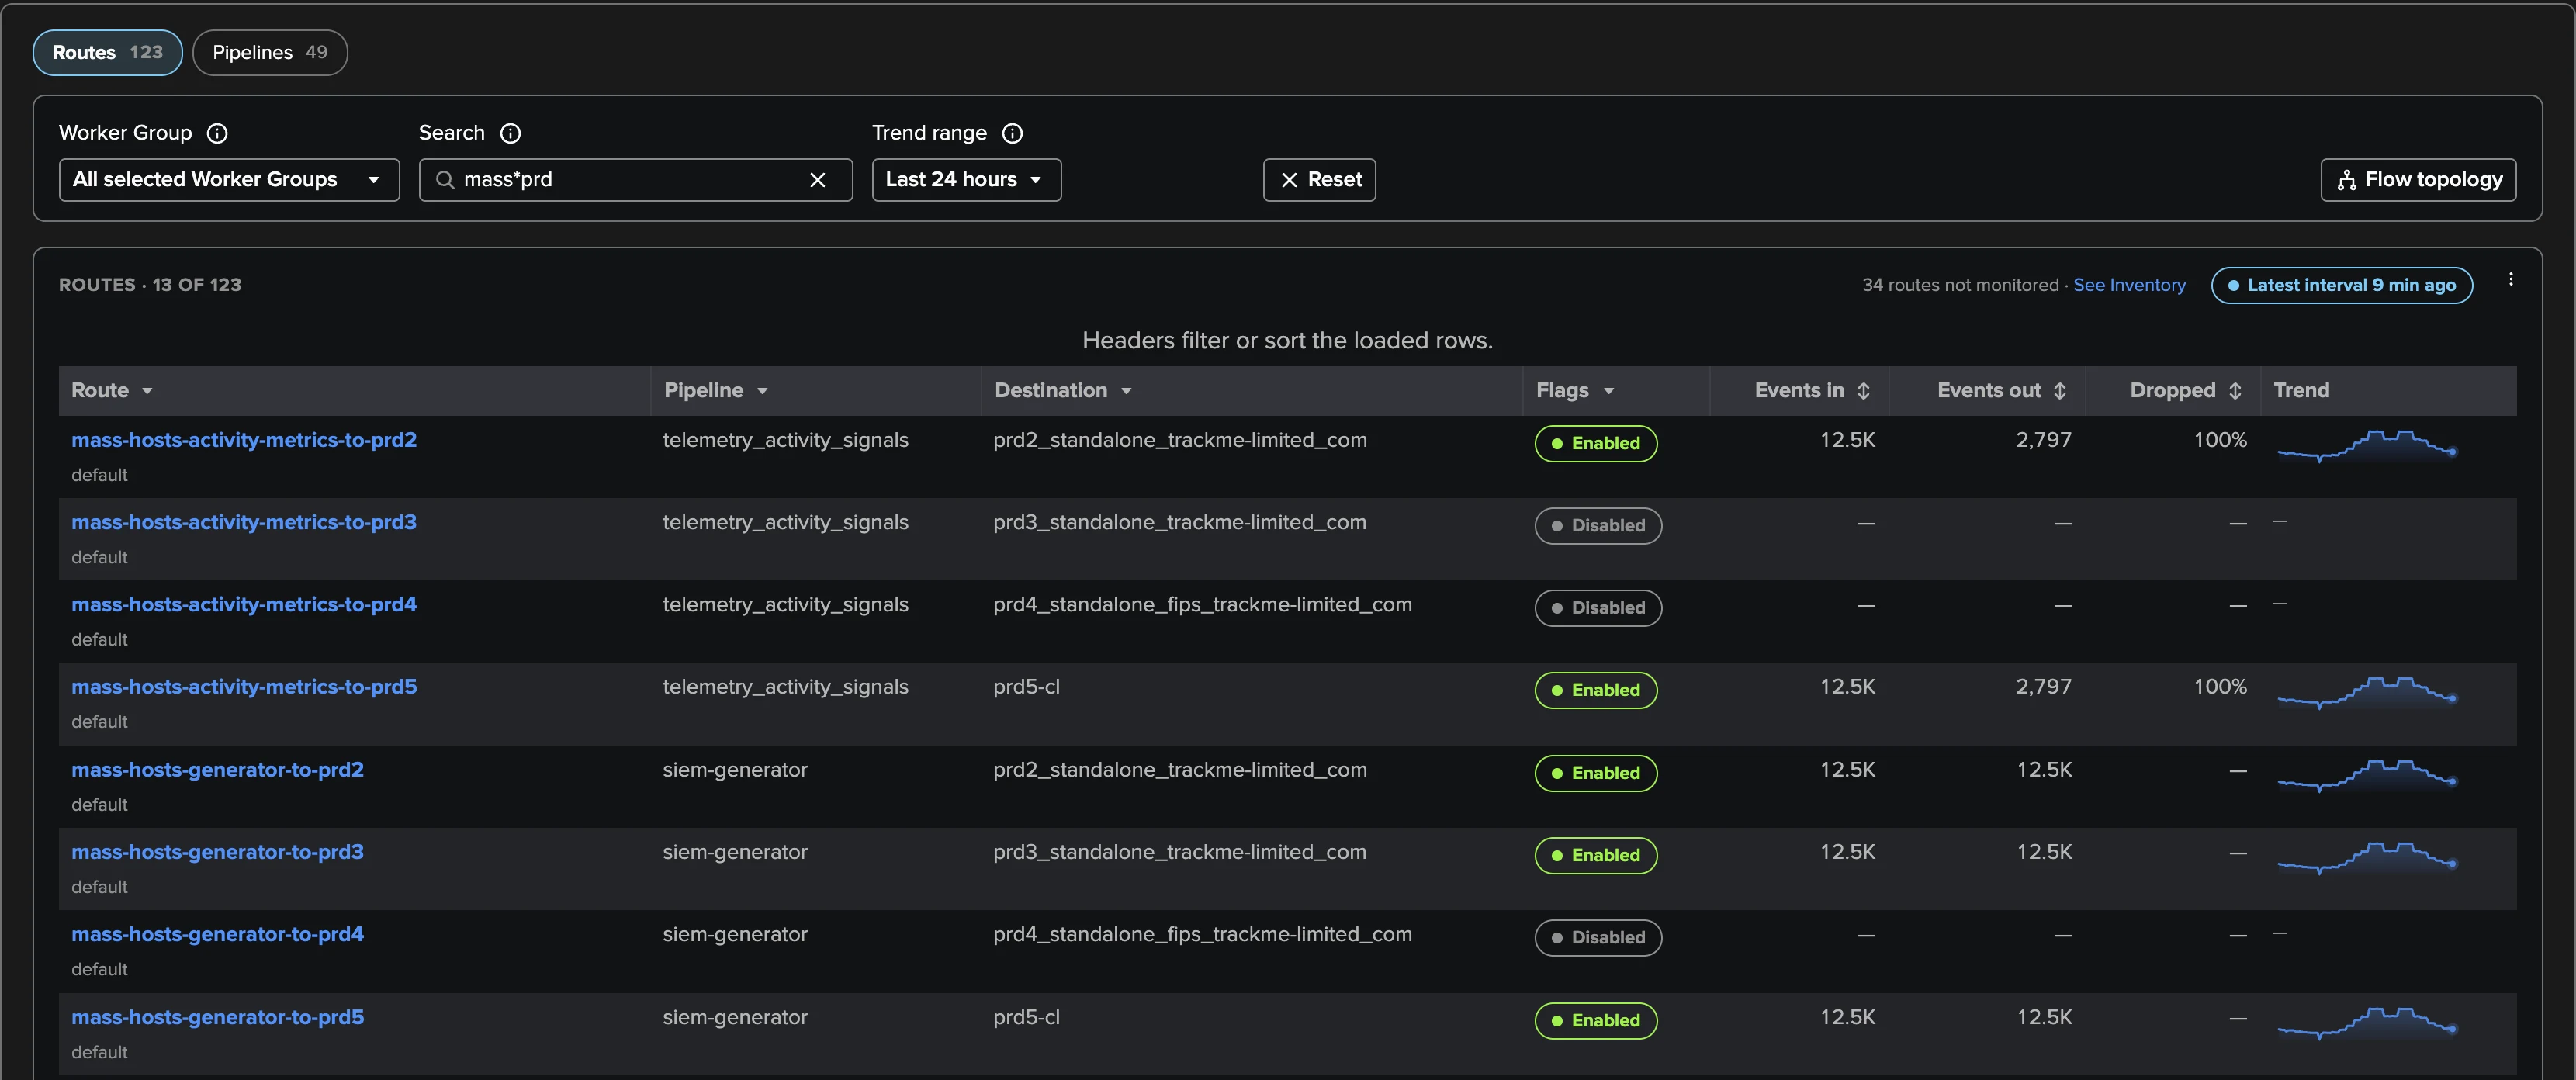Click Disabled flag on mass-hosts-activity-metrics-to-prd3 row
The image size is (2576, 1080).
1598,526
